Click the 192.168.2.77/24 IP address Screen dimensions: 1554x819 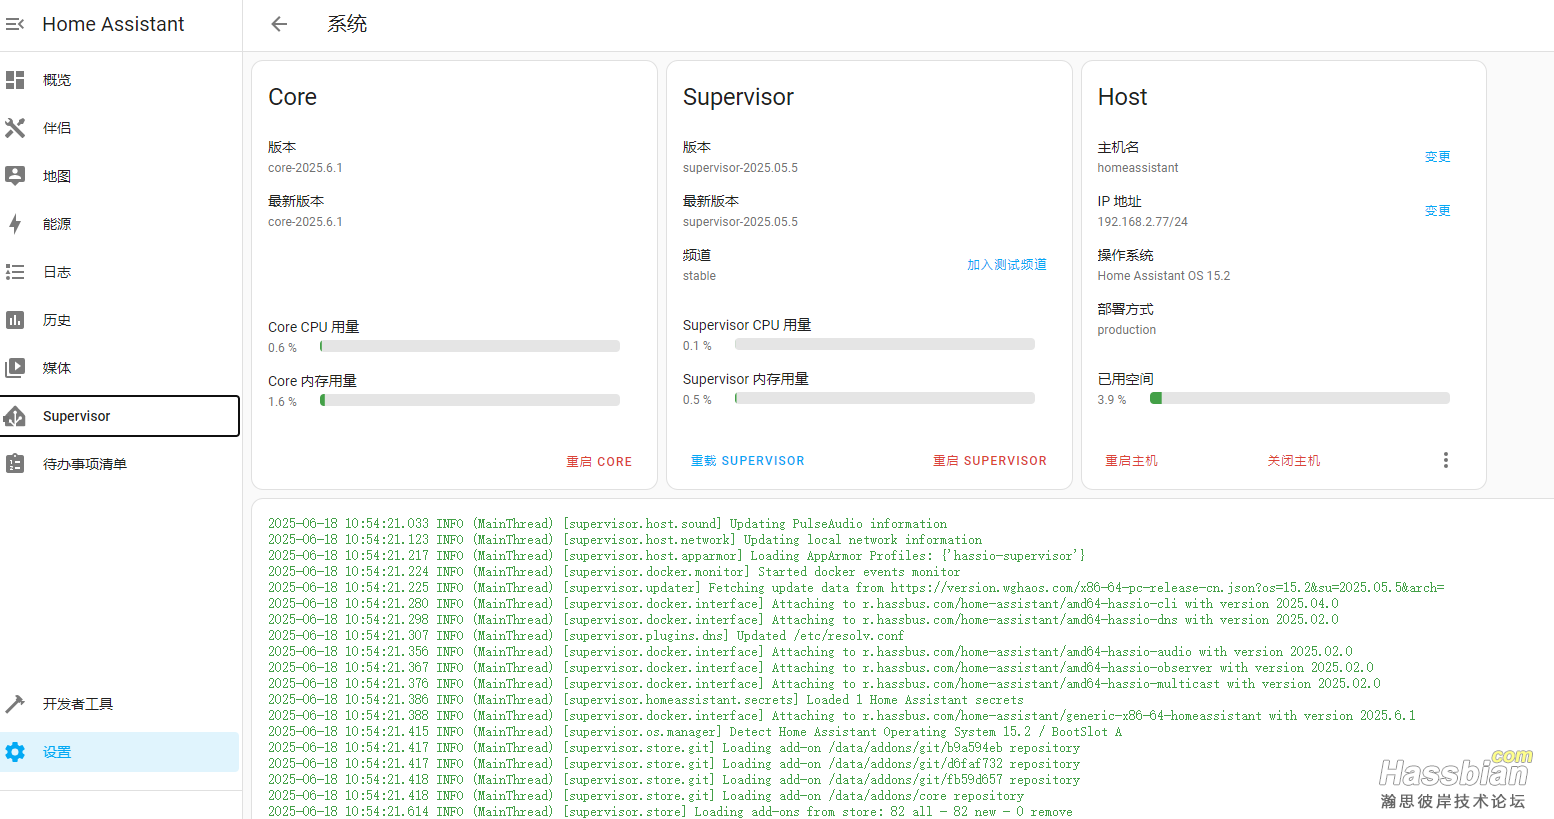click(1143, 222)
